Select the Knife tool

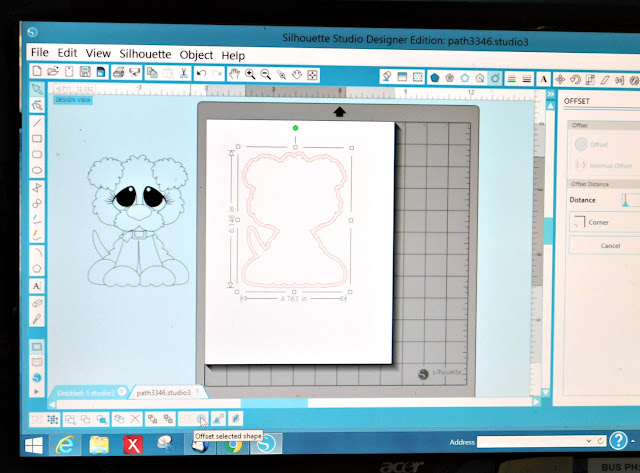click(37, 319)
